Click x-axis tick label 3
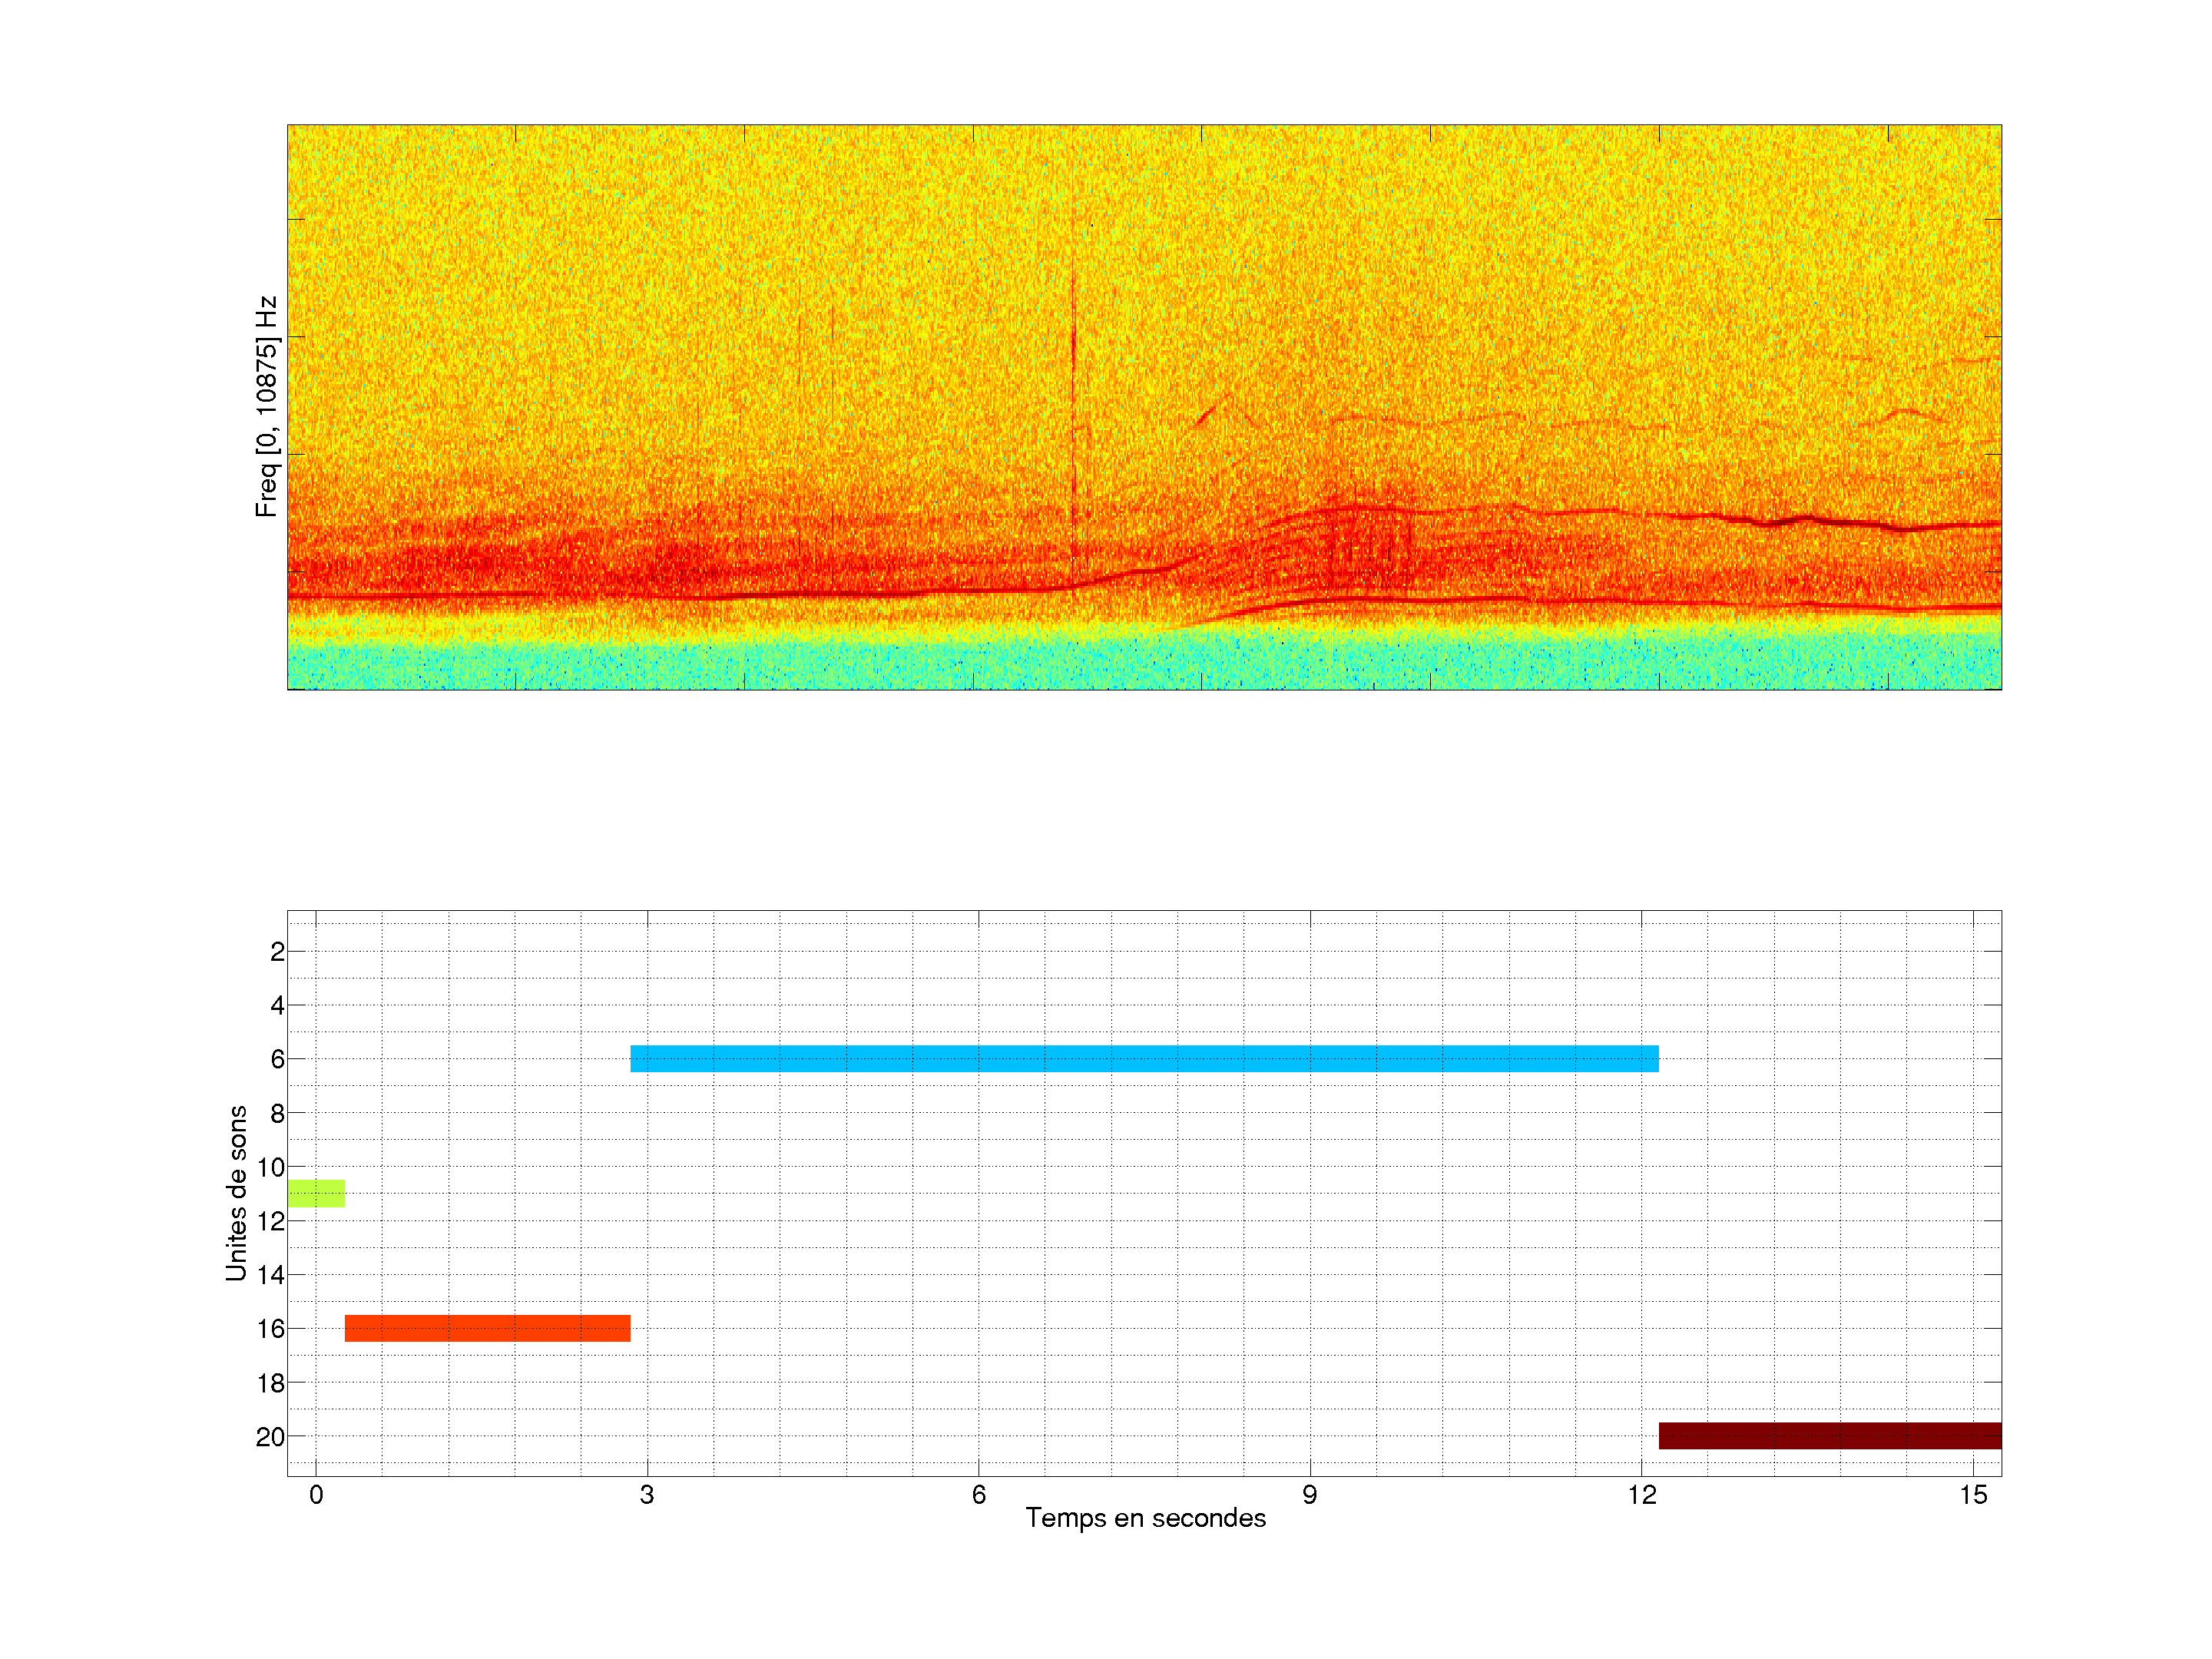 coord(647,1495)
